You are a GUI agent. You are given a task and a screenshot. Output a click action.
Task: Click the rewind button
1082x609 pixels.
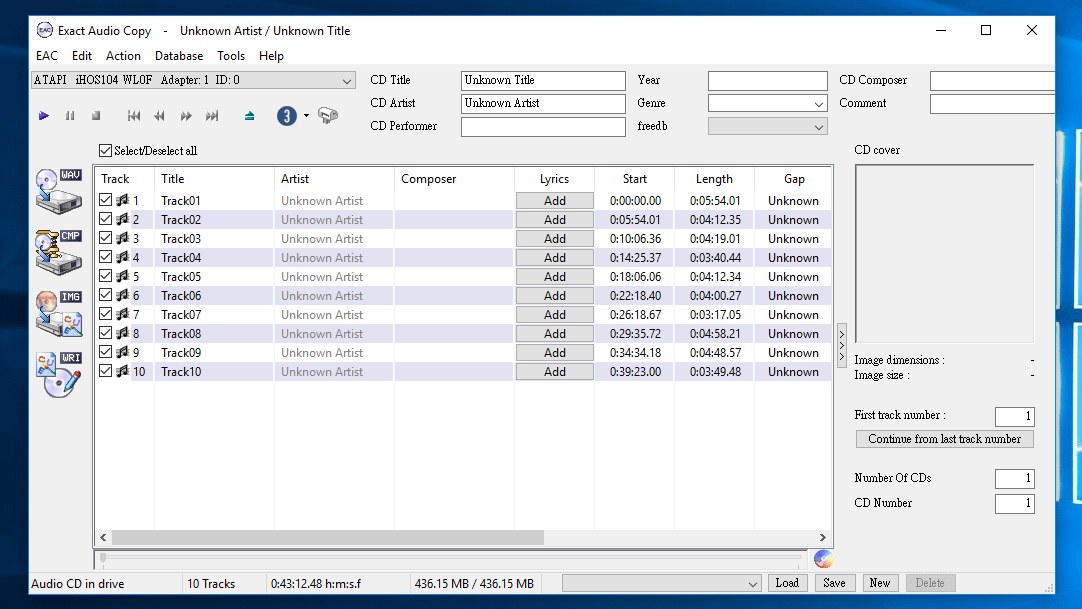[159, 116]
